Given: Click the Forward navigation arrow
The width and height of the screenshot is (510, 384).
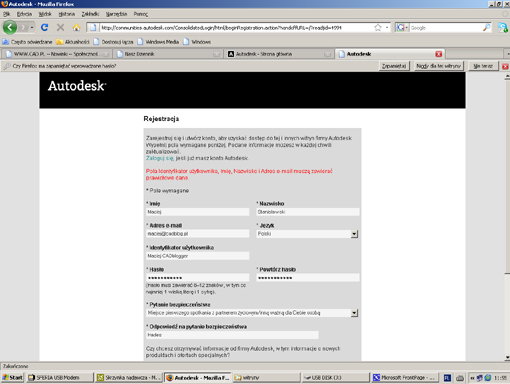Looking at the screenshot, I should point(23,27).
